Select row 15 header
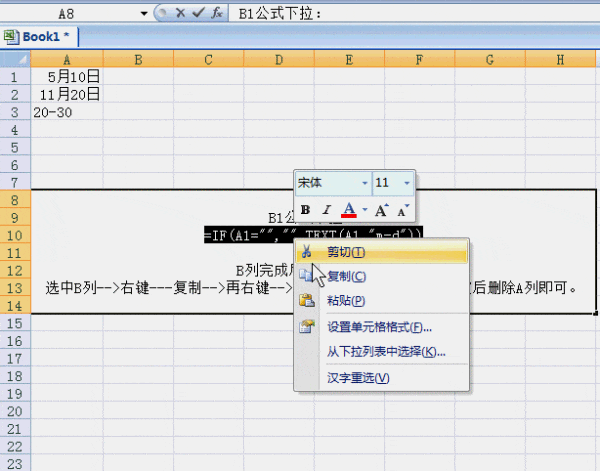Viewport: 600px width, 471px height. pos(15,323)
